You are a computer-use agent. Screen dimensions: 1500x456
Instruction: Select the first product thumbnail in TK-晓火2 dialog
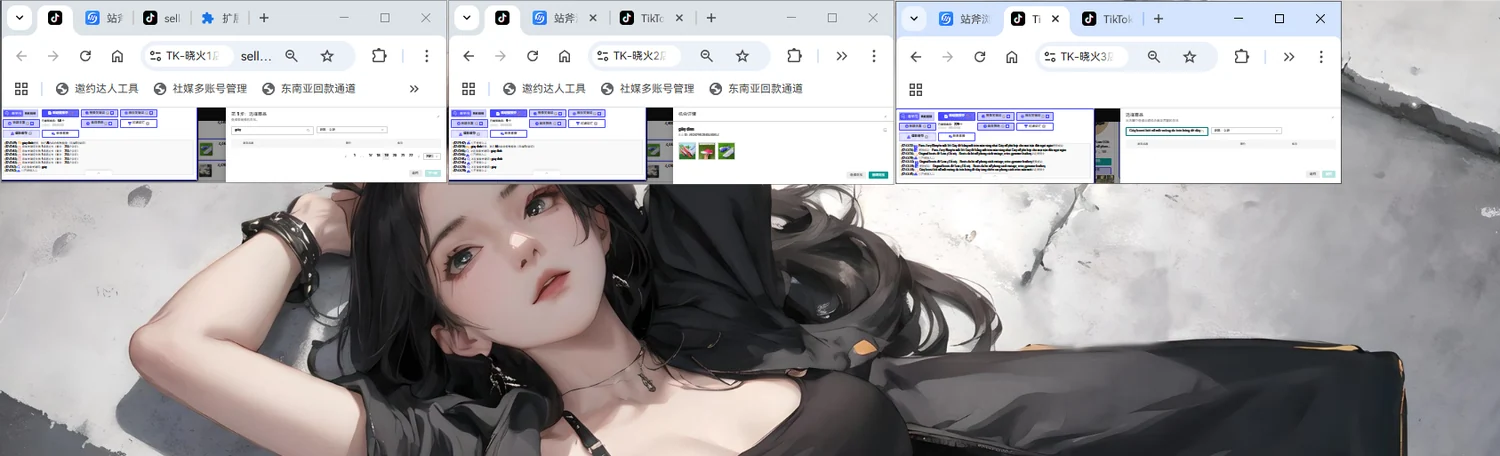coord(687,151)
